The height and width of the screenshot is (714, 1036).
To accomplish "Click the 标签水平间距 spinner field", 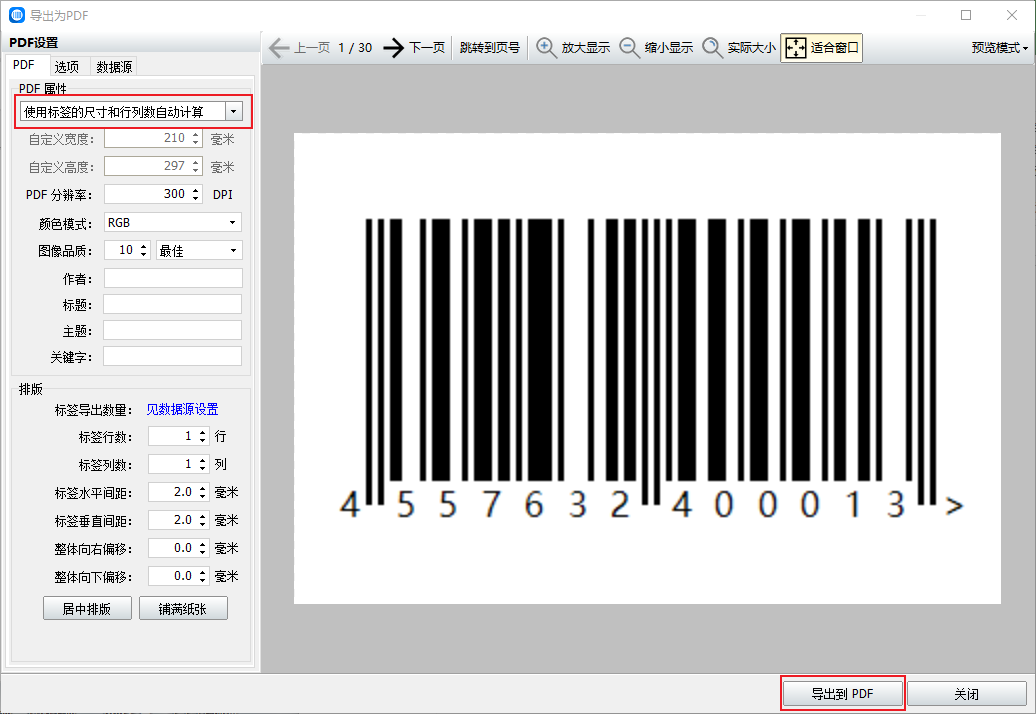I will [178, 492].
